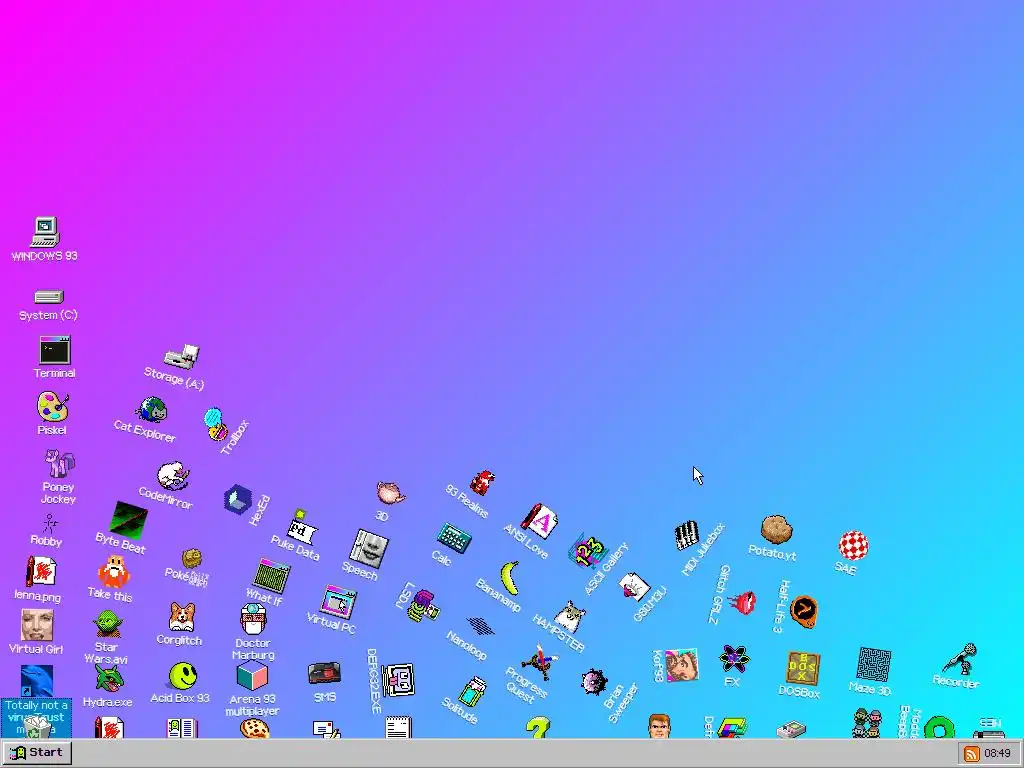Launch Arena 93 multiplayer cube icon

tap(252, 676)
